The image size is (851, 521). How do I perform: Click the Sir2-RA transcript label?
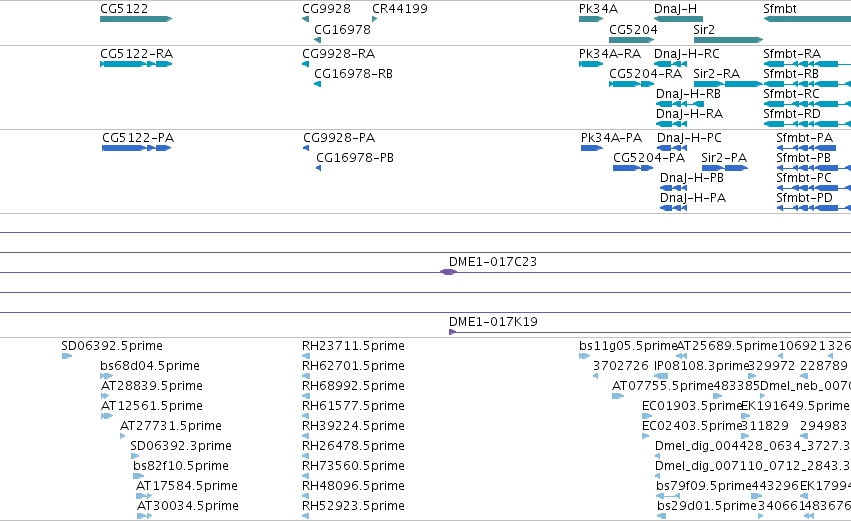point(716,74)
